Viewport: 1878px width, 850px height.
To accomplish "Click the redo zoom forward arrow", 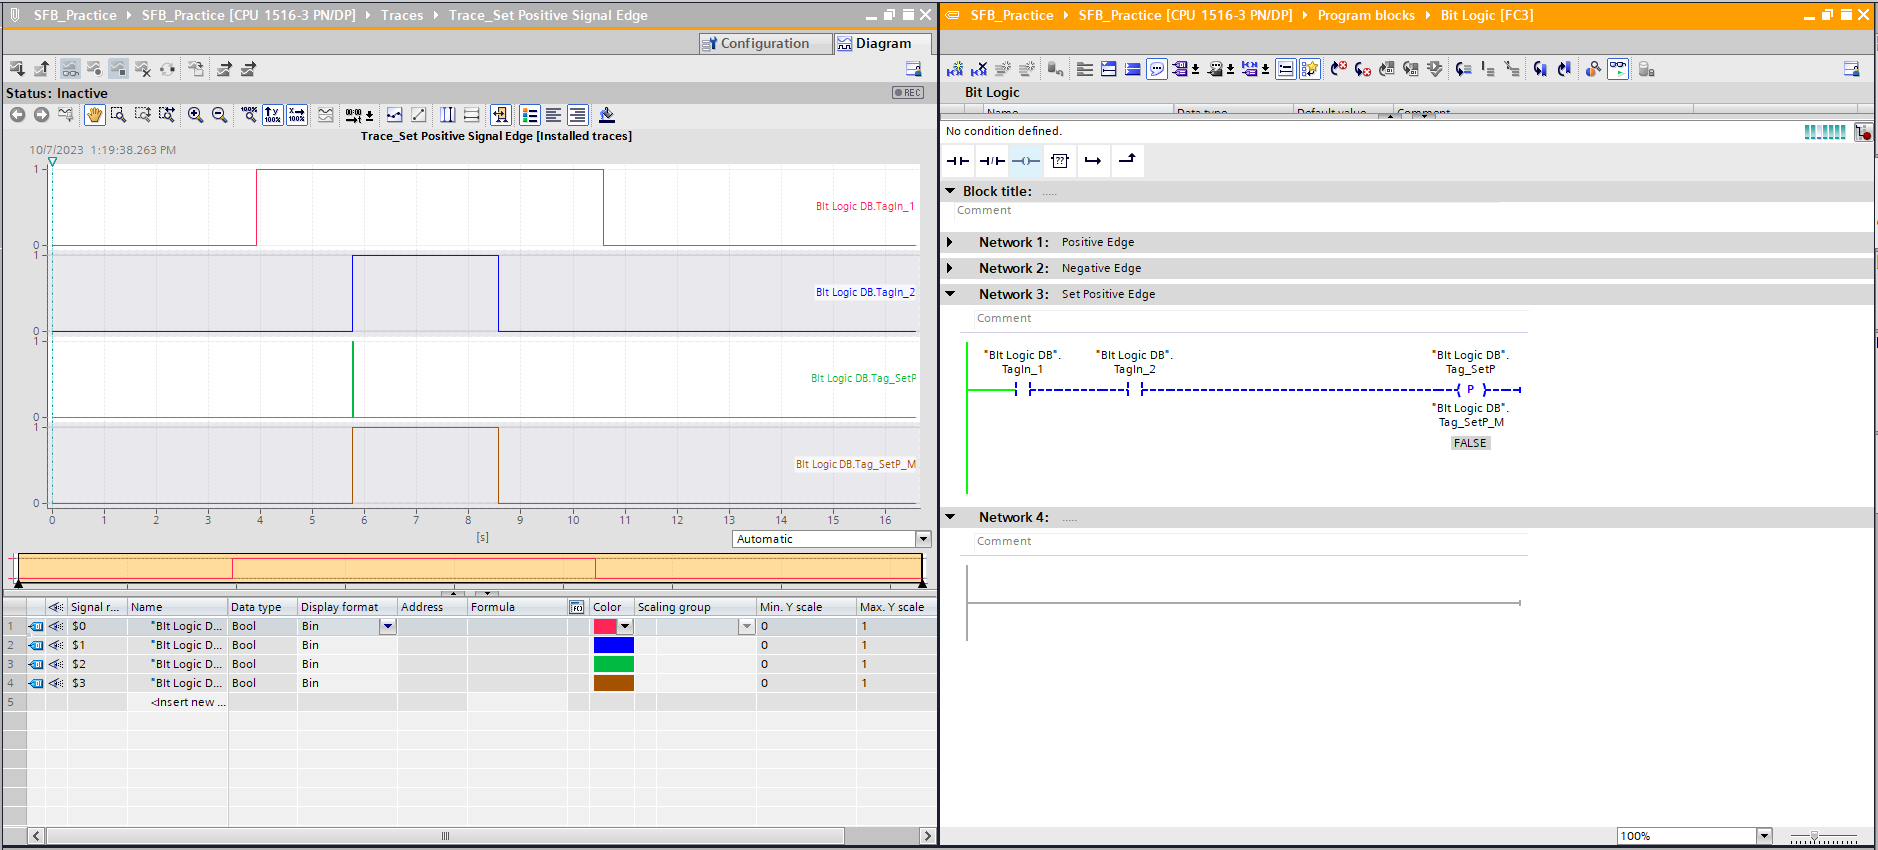I will pyautogui.click(x=41, y=115).
